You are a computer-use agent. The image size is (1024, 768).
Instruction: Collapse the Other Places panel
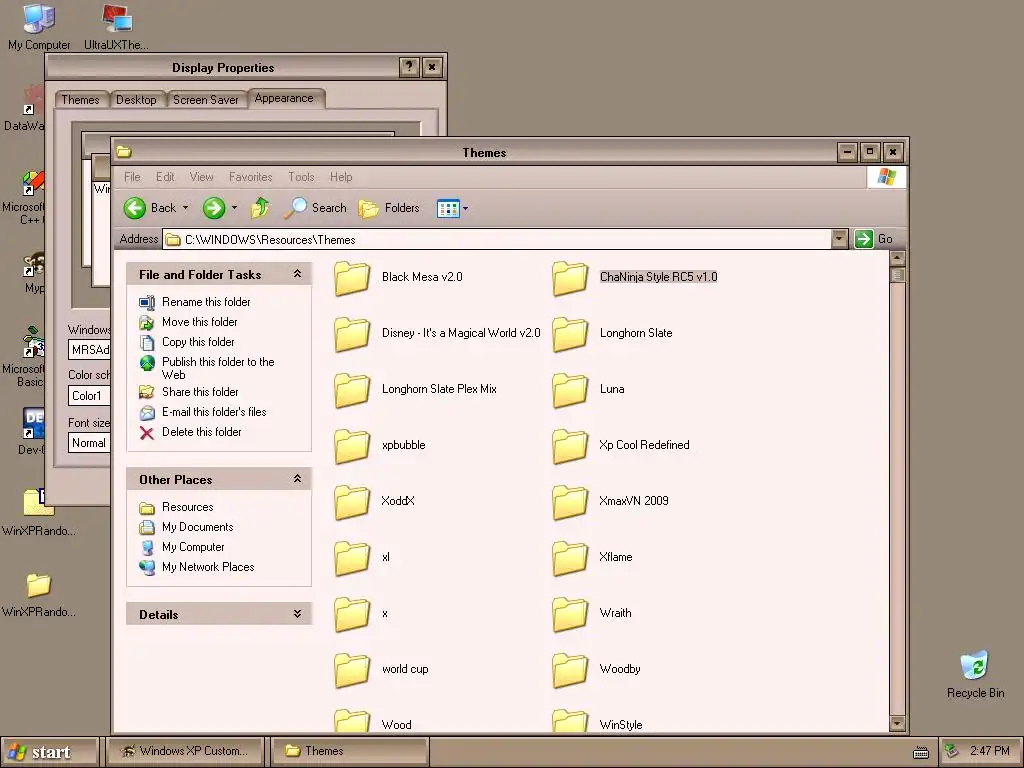click(x=298, y=479)
